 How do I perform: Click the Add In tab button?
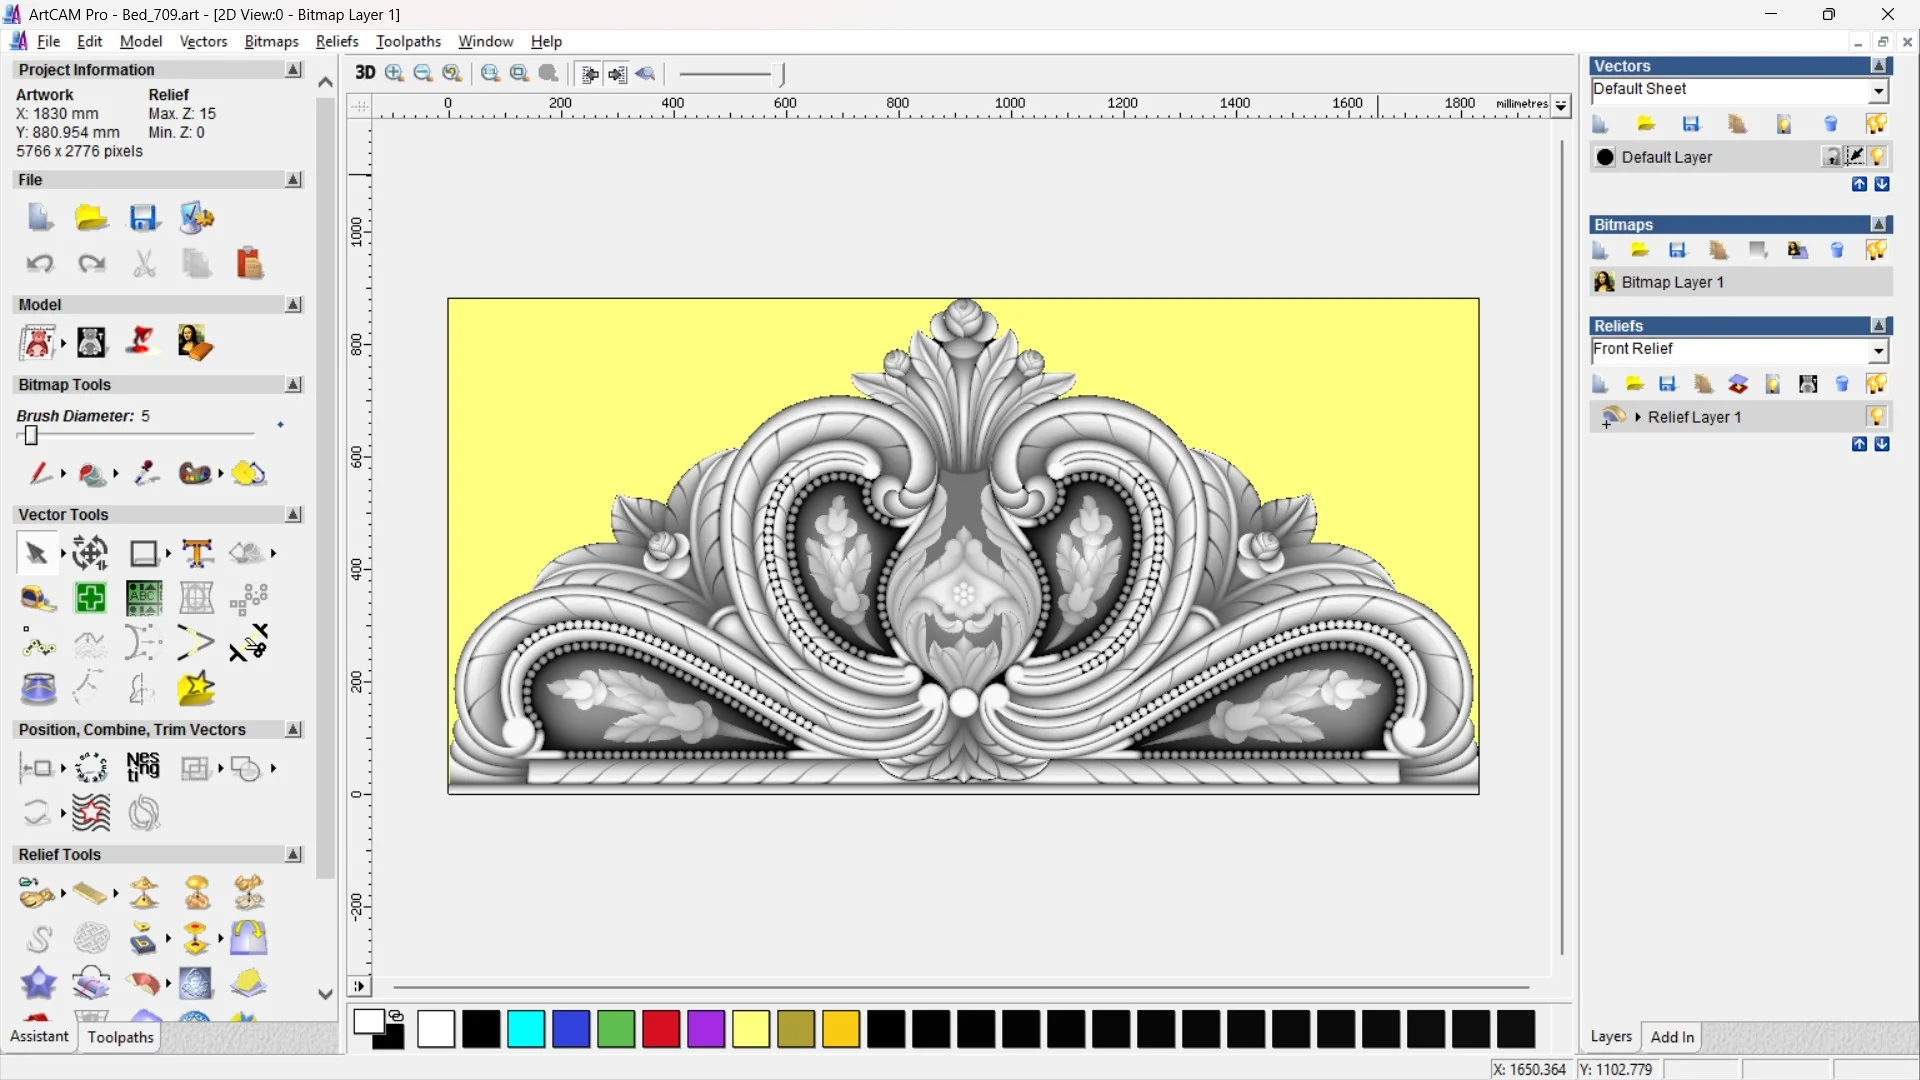pyautogui.click(x=1672, y=1037)
